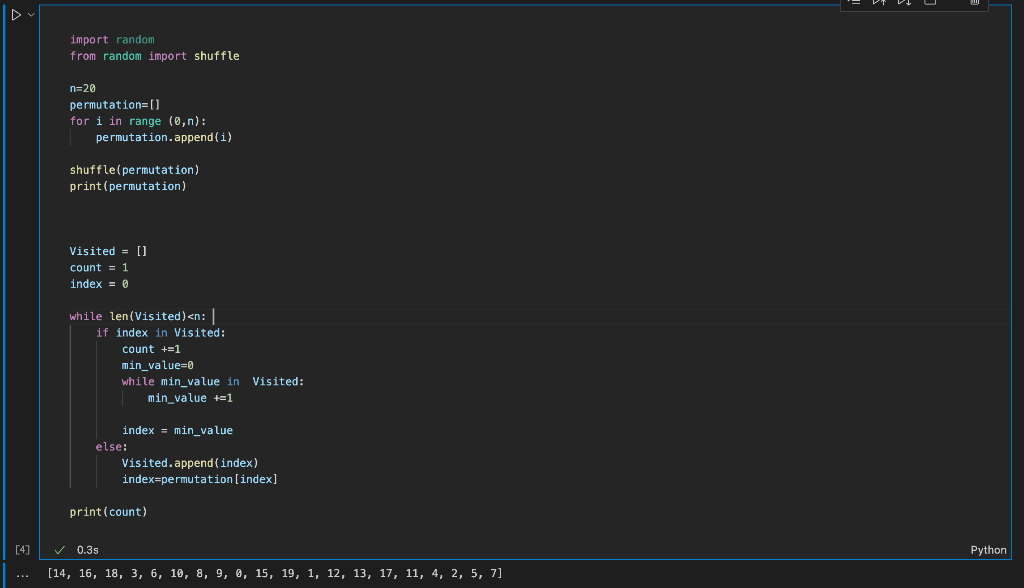Execute cell and below via the down-arrow run icon

coord(903,3)
